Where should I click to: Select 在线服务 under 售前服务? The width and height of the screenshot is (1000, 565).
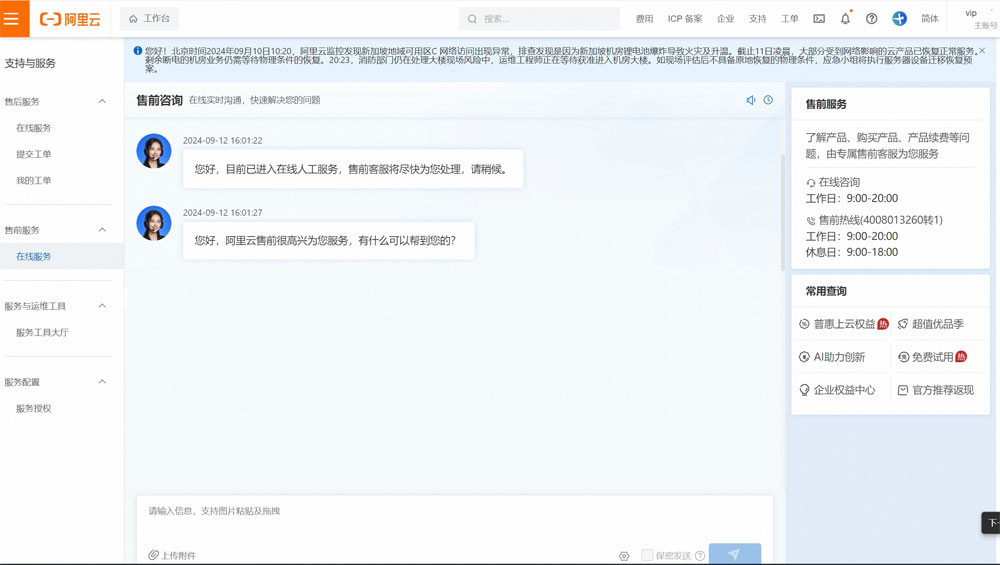[x=34, y=256]
